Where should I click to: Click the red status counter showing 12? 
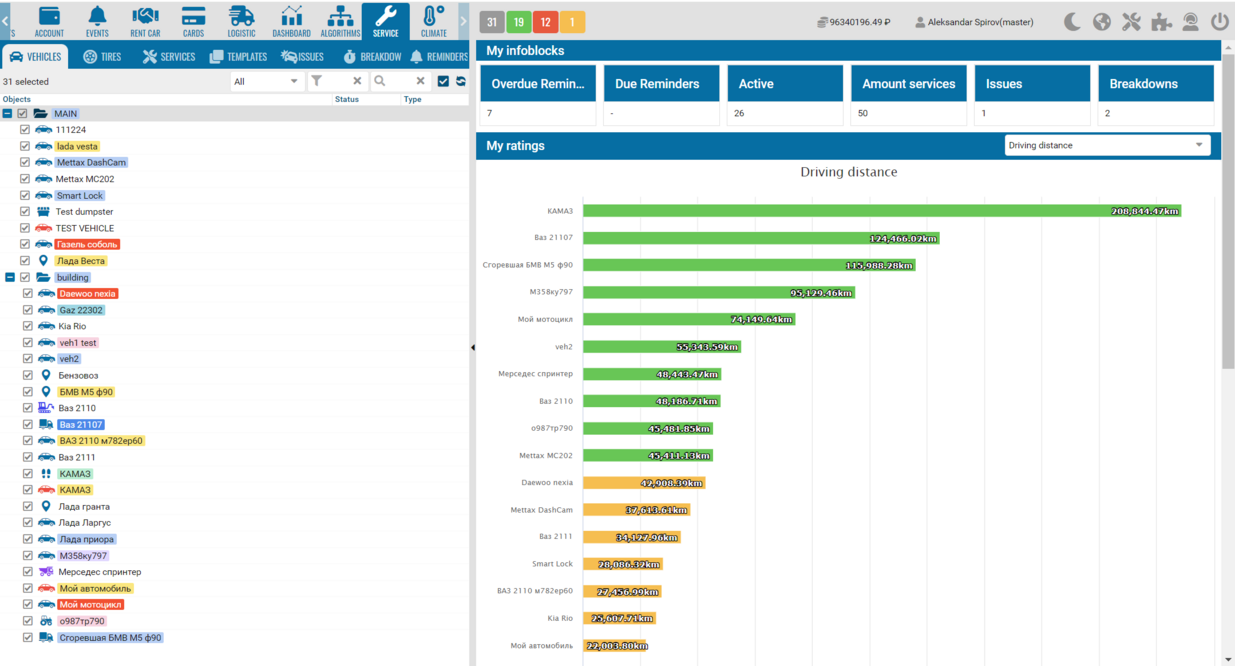[x=545, y=22]
